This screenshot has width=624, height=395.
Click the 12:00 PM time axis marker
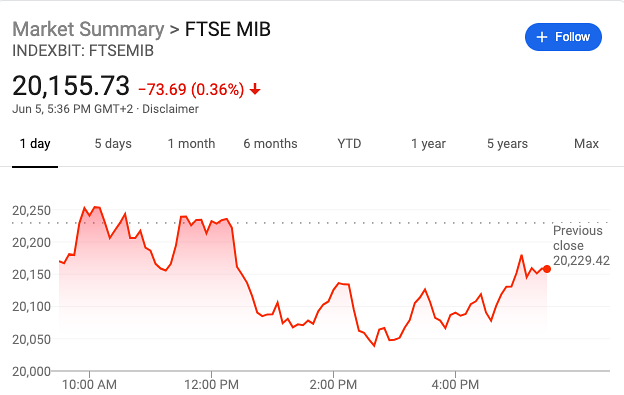(211, 385)
